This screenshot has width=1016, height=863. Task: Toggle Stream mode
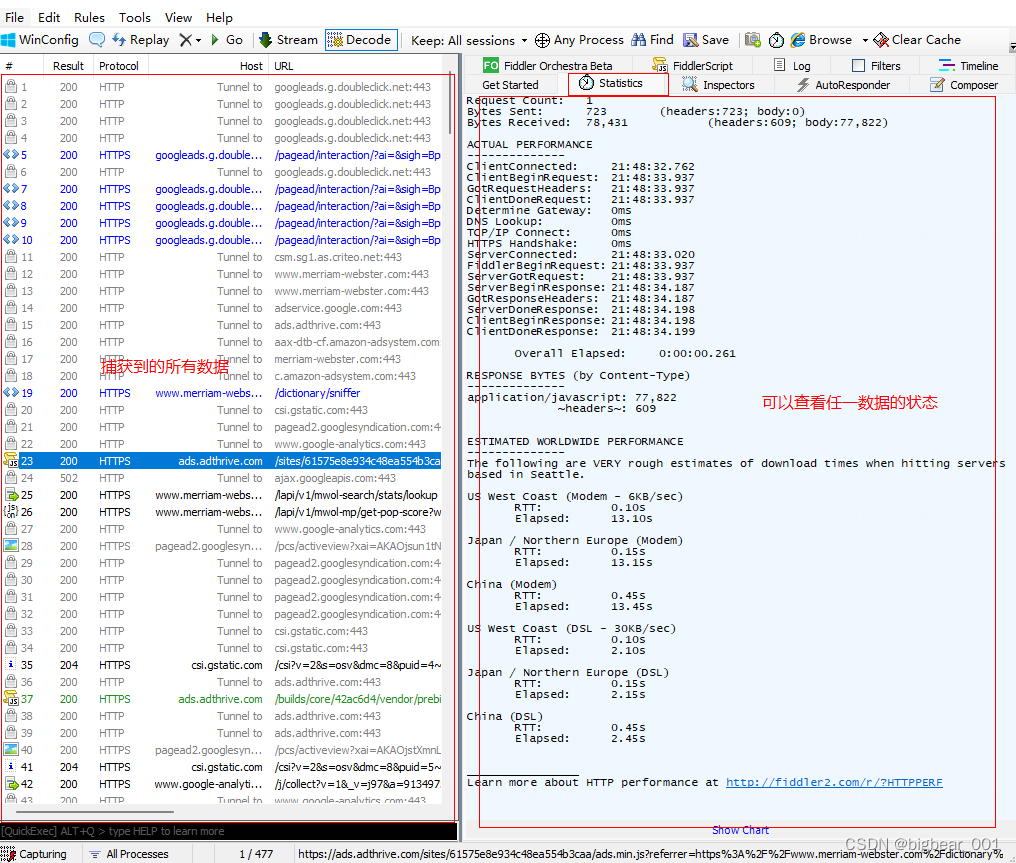(x=288, y=40)
